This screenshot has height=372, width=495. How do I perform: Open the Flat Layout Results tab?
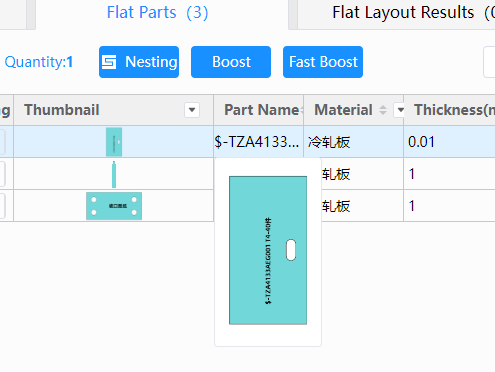pyautogui.click(x=413, y=13)
